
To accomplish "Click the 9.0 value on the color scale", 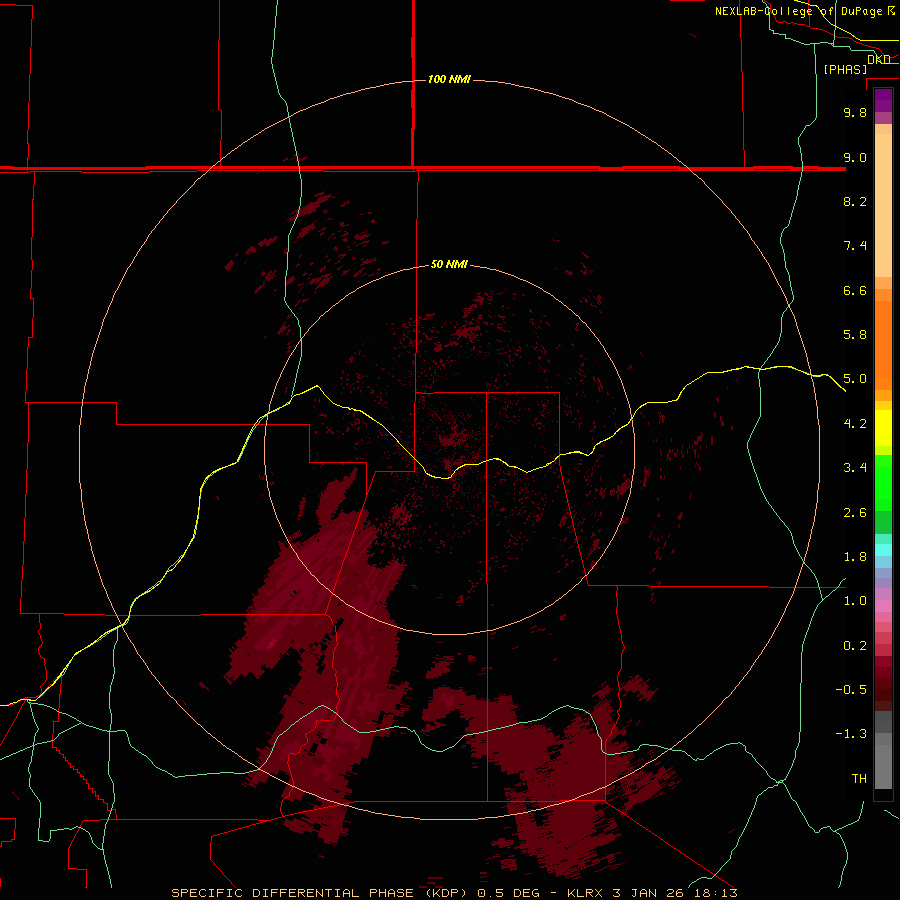I will (x=855, y=157).
